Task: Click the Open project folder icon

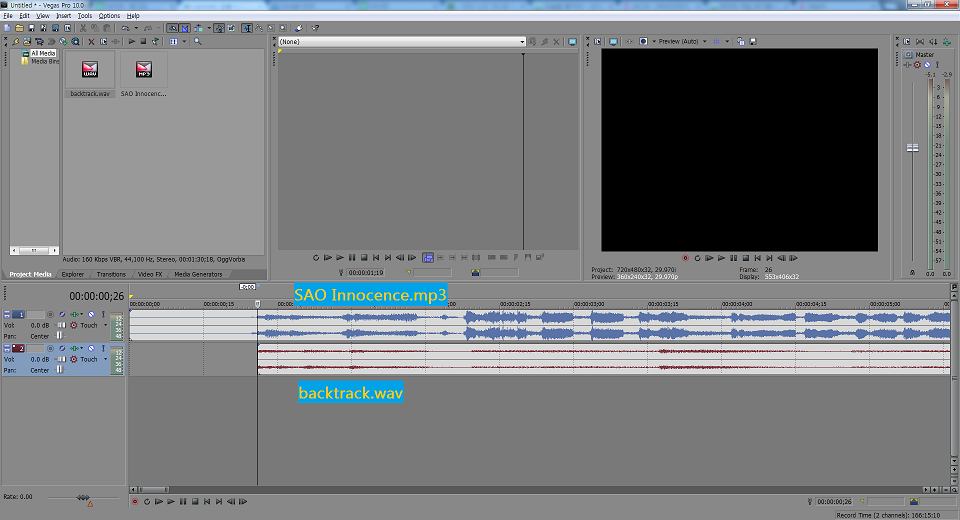Action: [x=20, y=28]
